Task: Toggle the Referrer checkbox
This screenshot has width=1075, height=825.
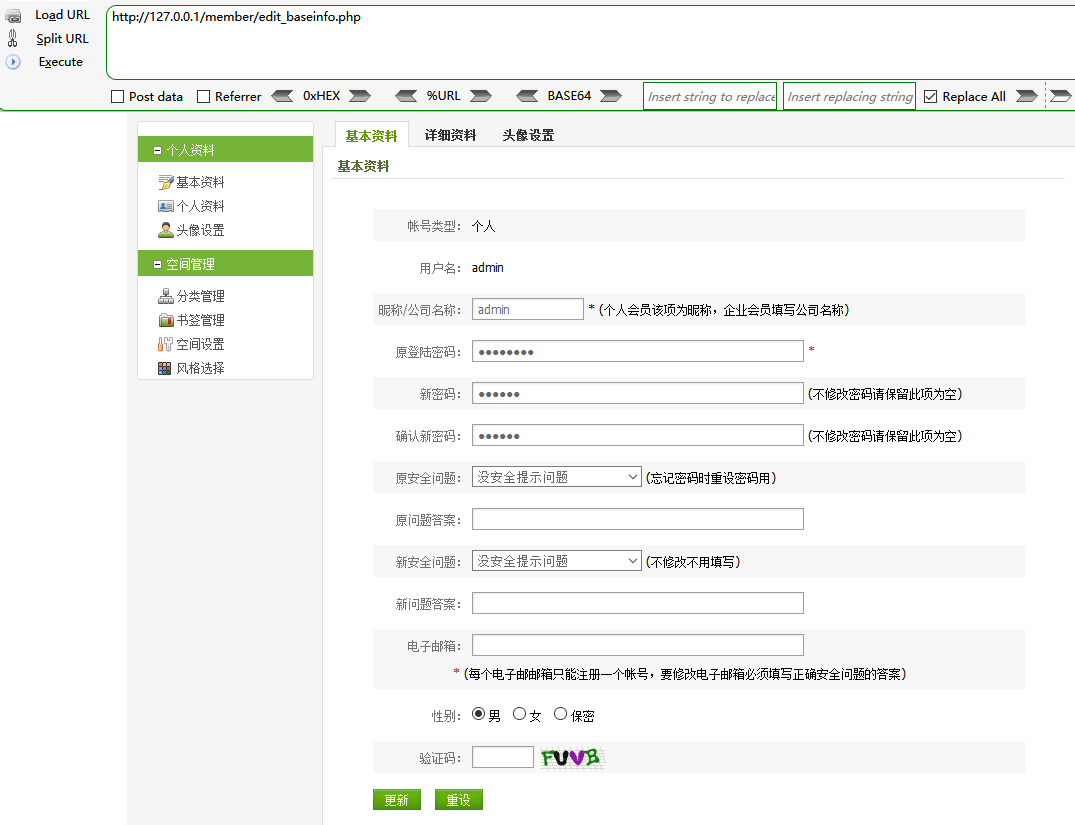Action: 203,97
